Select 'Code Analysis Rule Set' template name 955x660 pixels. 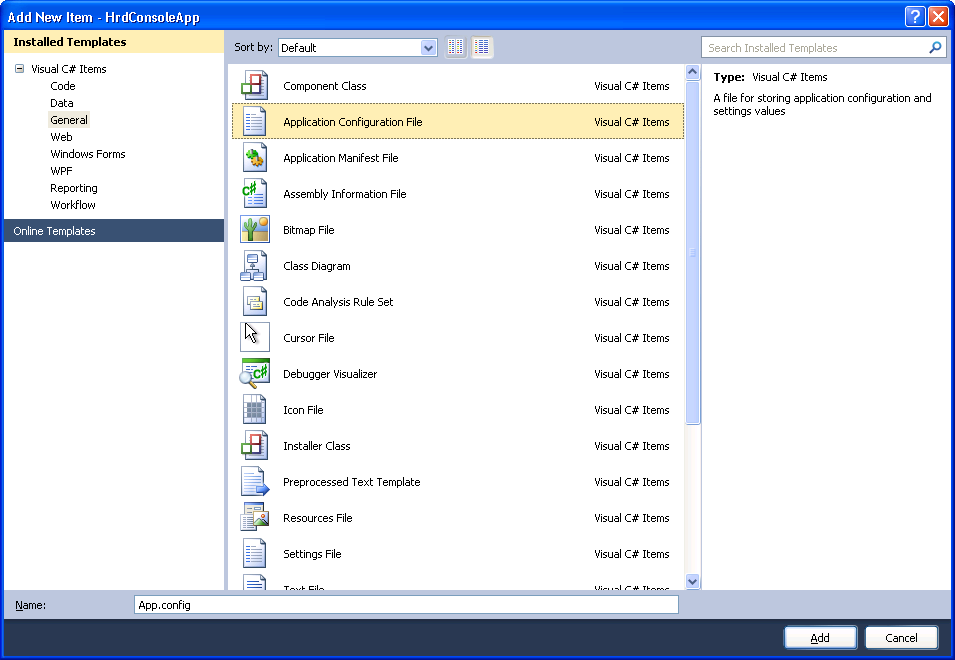[x=338, y=301]
